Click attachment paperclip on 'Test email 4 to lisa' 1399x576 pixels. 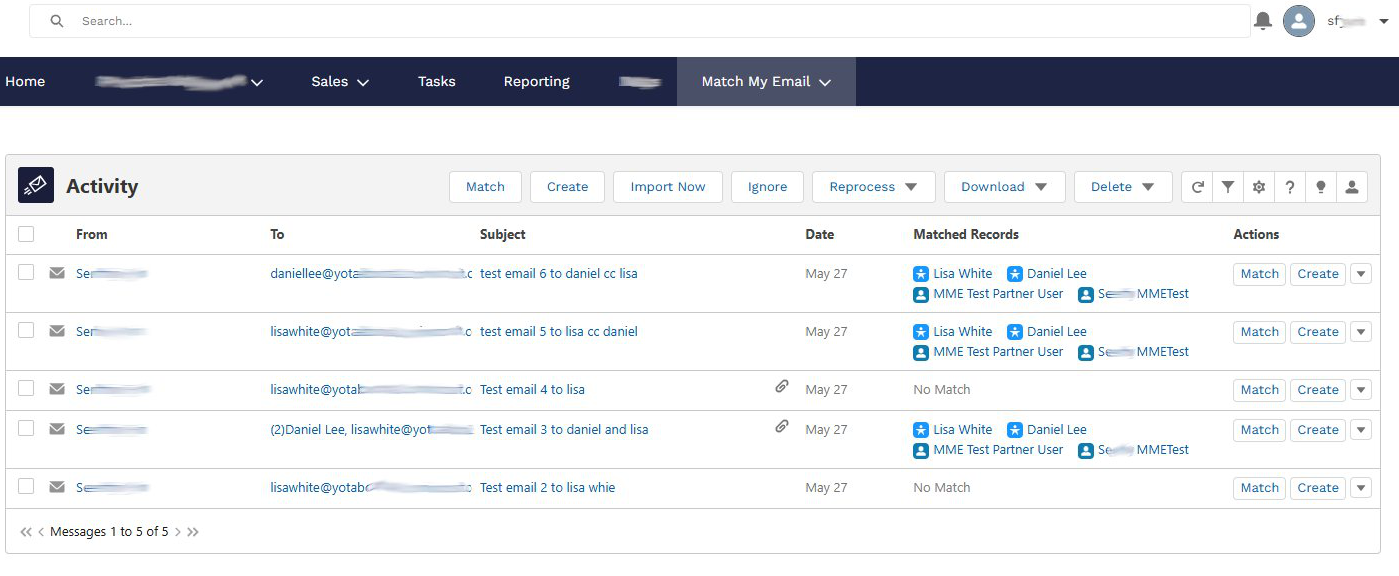[782, 386]
